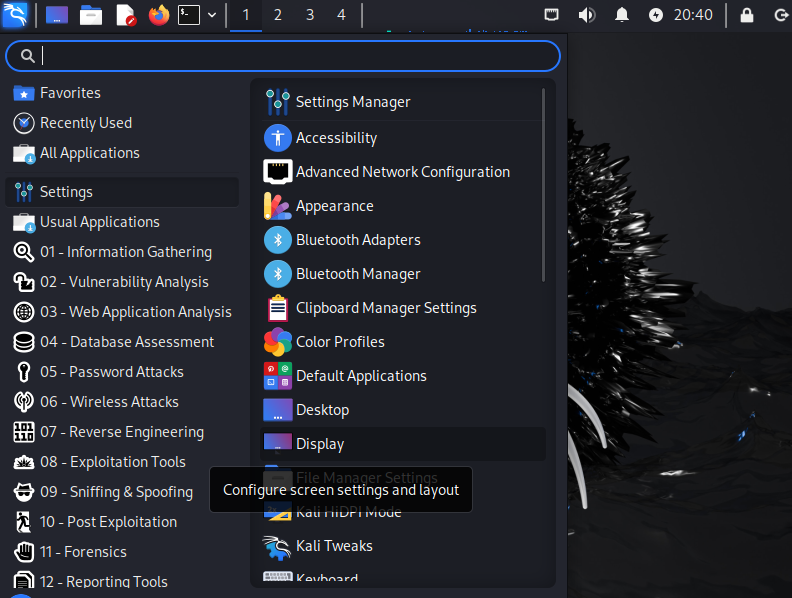The image size is (792, 598).
Task: Open 01 - Information Gathering category
Action: click(x=121, y=252)
